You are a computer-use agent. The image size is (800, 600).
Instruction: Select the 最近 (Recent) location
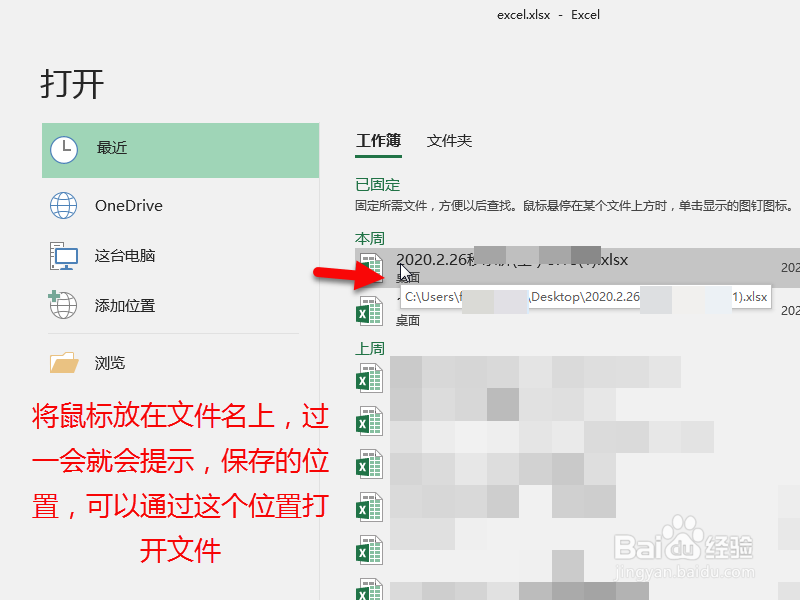[181, 151]
